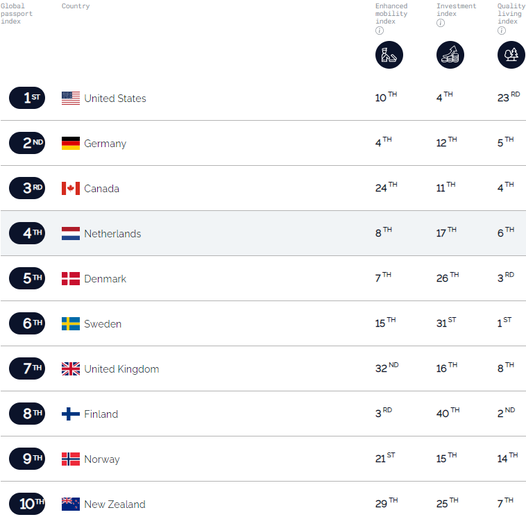Select Denmark's 7th enhanced mobility rank
526x526 pixels.
383,278
